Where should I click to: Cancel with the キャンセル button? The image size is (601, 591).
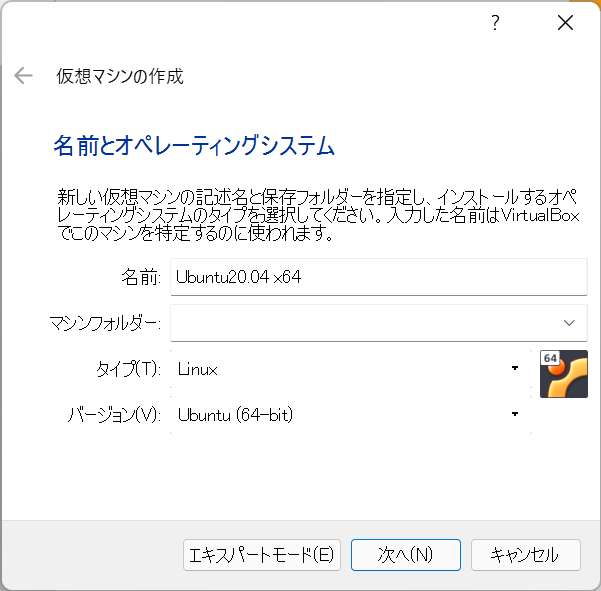pos(525,555)
